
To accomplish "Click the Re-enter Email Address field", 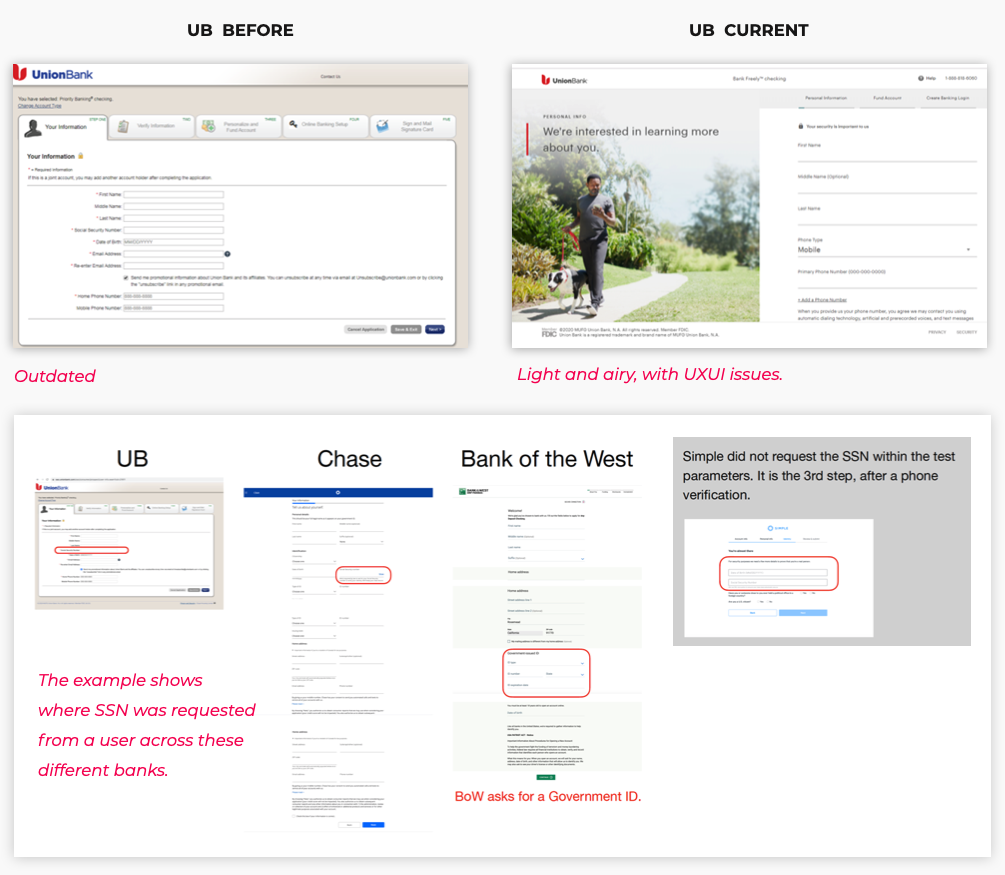I will tap(174, 265).
